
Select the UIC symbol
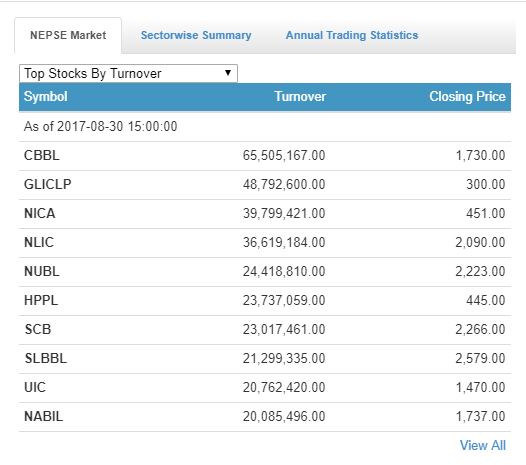pos(35,387)
